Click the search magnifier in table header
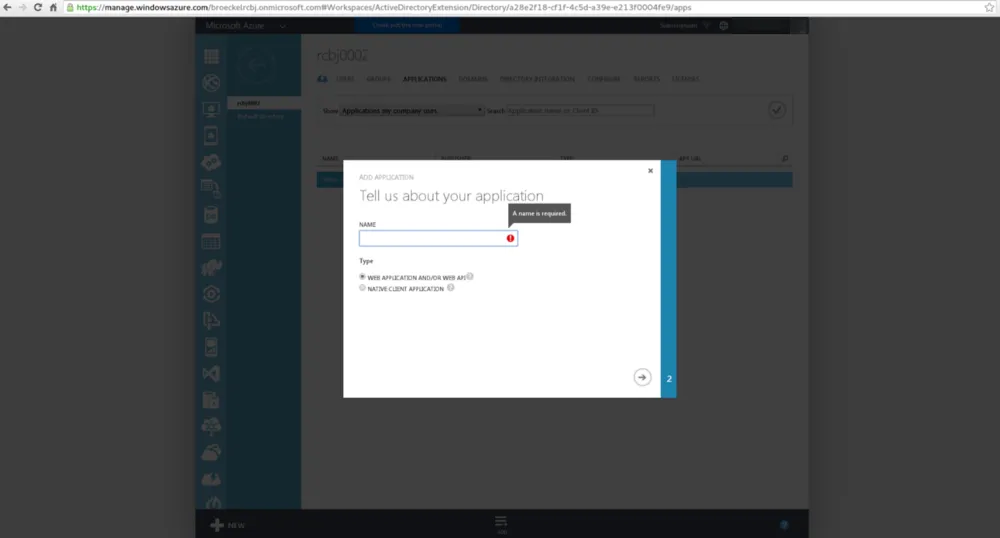The width and height of the screenshot is (1000, 538). click(785, 158)
